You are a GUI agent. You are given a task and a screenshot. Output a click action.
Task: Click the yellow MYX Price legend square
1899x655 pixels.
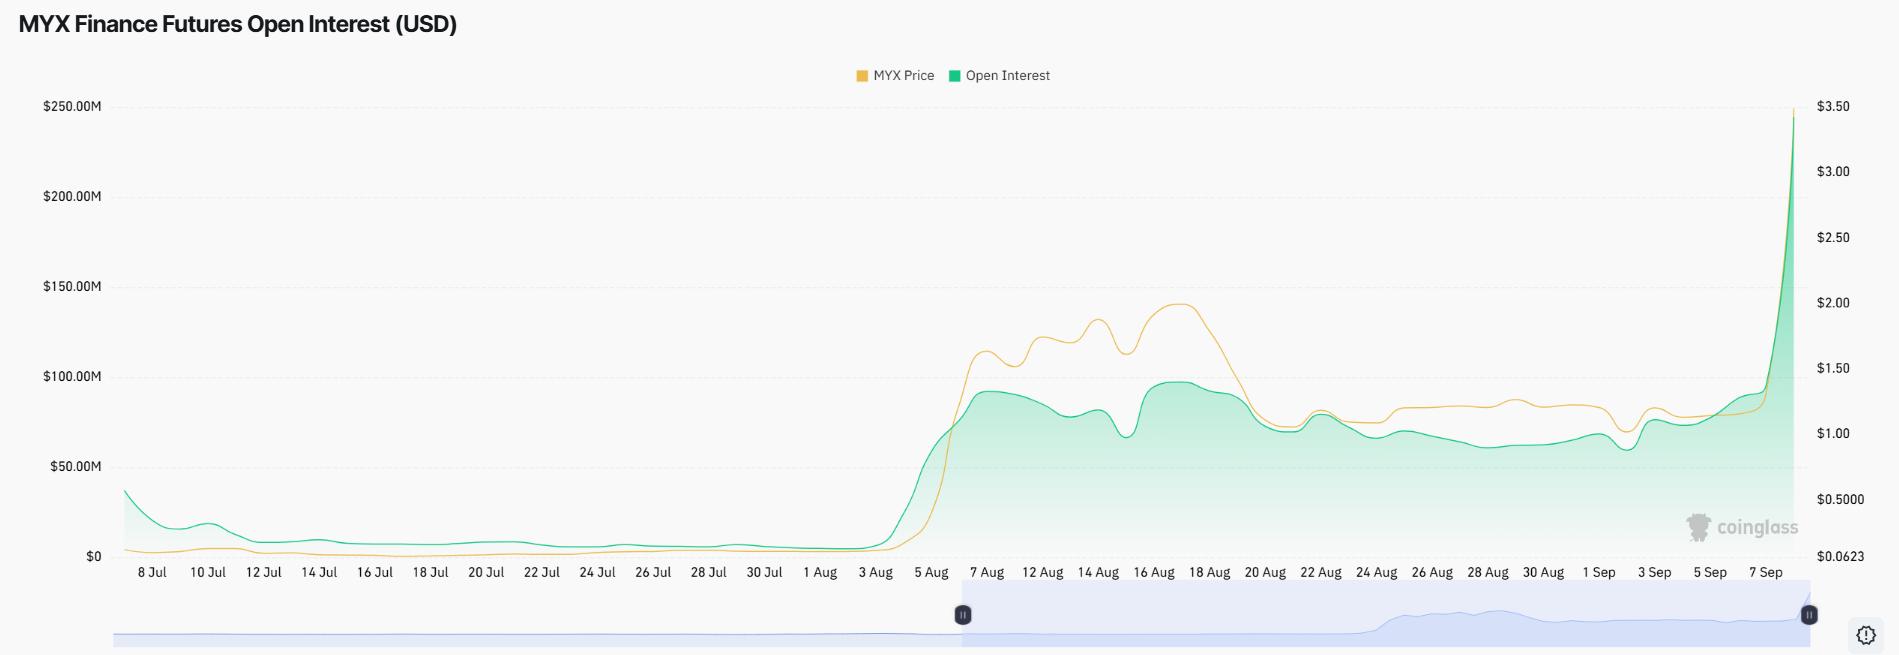[x=862, y=76]
